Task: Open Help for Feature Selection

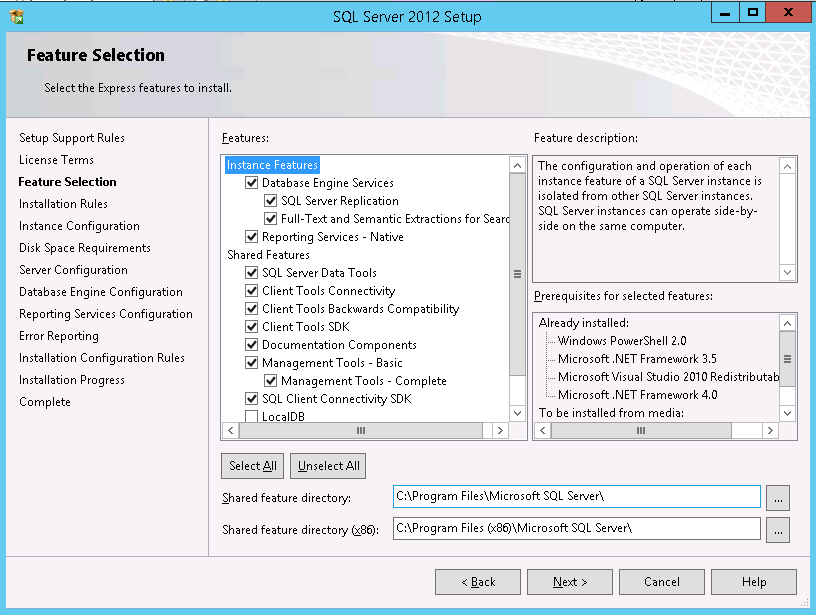Action: tap(754, 582)
